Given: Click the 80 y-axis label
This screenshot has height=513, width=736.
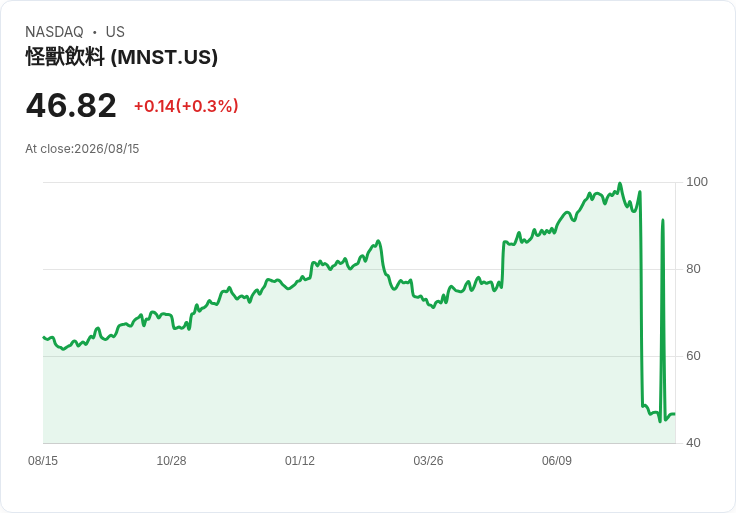Looking at the screenshot, I should coord(693,269).
